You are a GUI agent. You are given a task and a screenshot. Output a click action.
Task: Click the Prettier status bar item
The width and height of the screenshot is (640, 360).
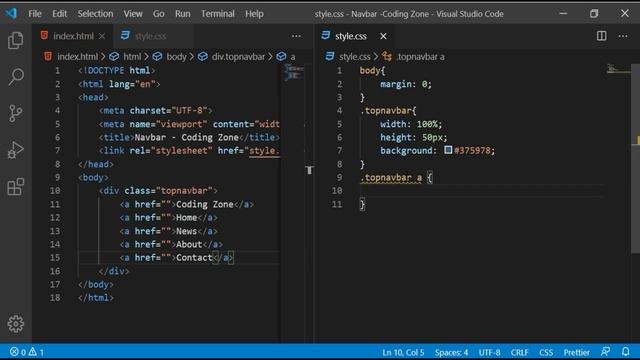coord(576,352)
